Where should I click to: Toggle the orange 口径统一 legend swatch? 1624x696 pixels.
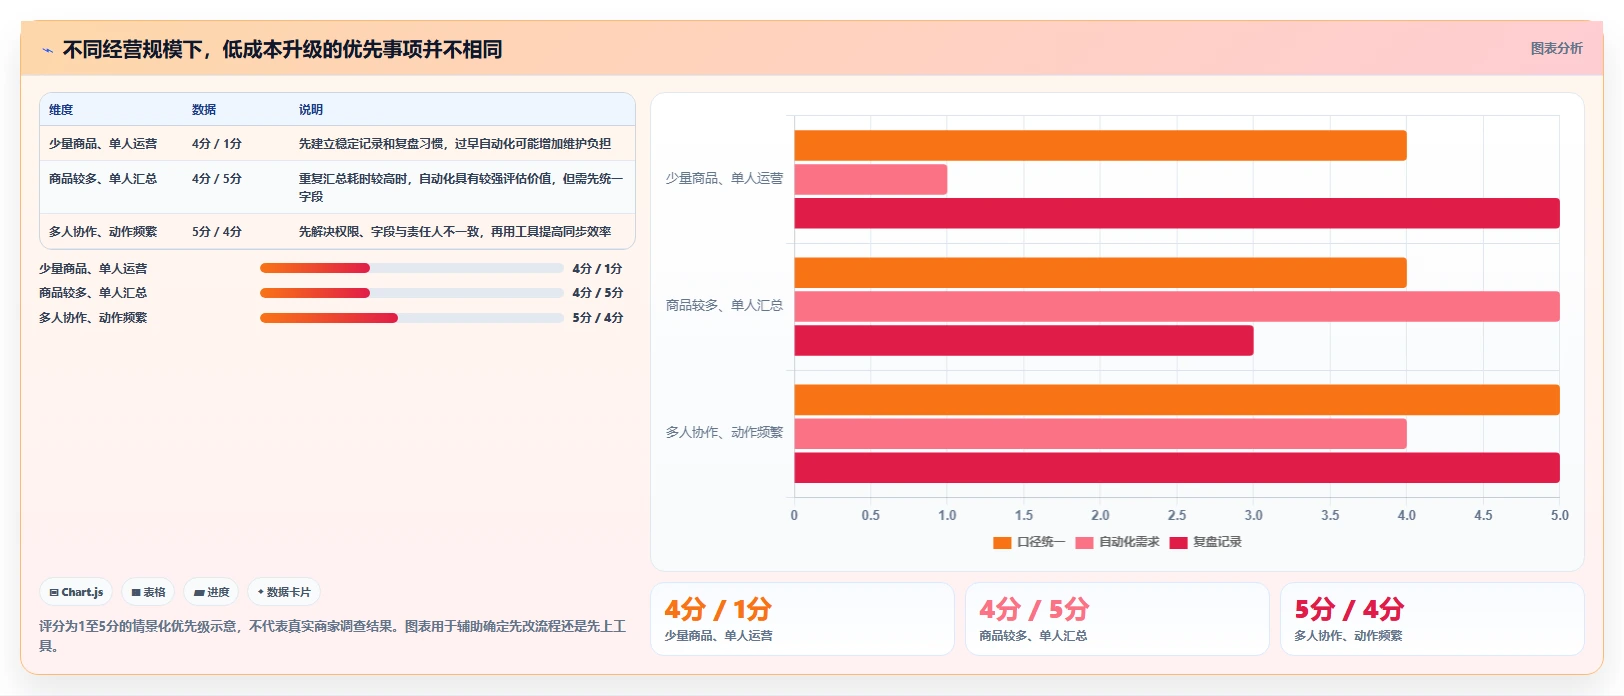point(1002,543)
